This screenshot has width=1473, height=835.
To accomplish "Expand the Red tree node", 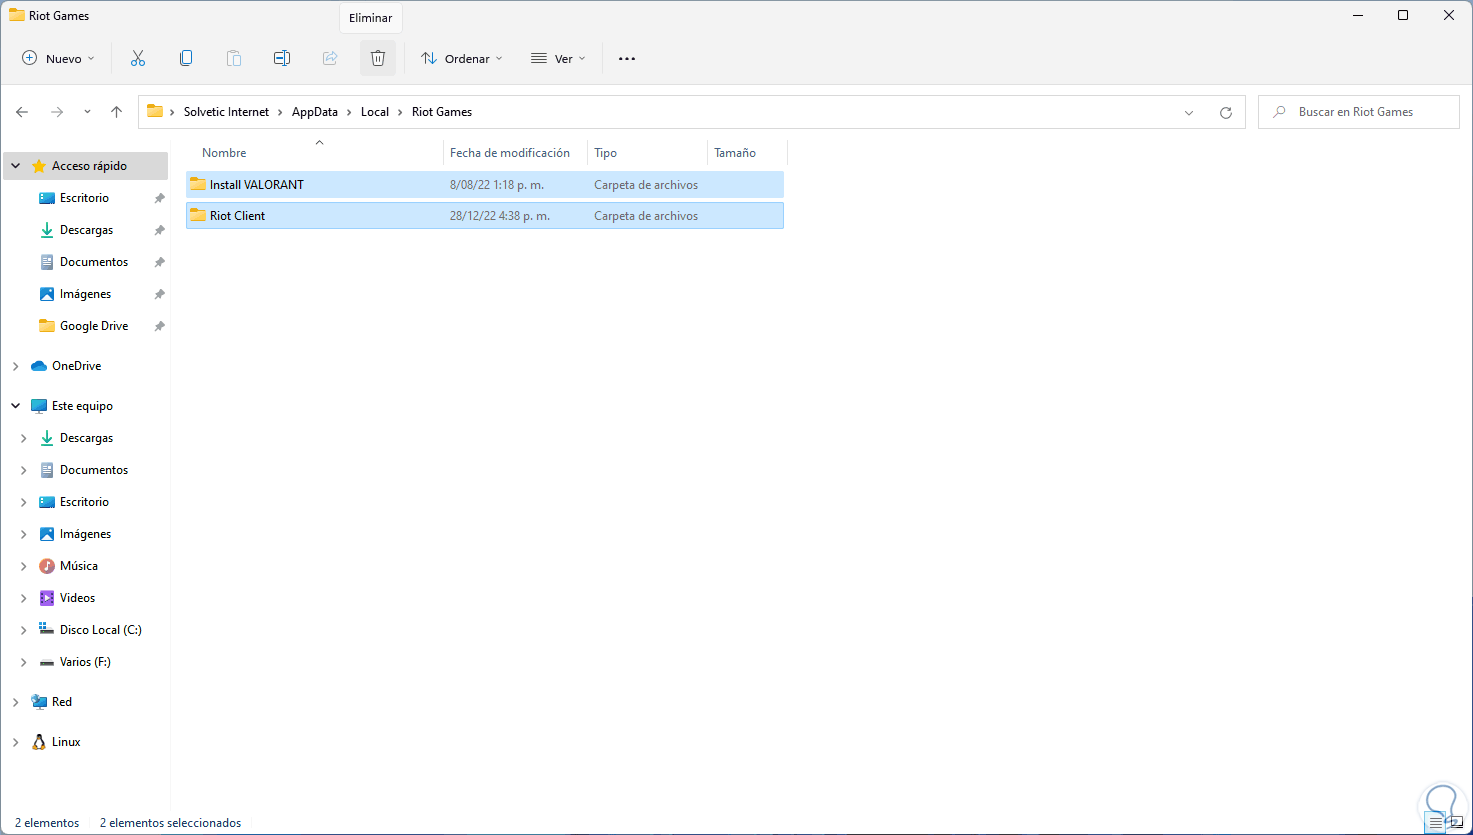I will coord(15,702).
